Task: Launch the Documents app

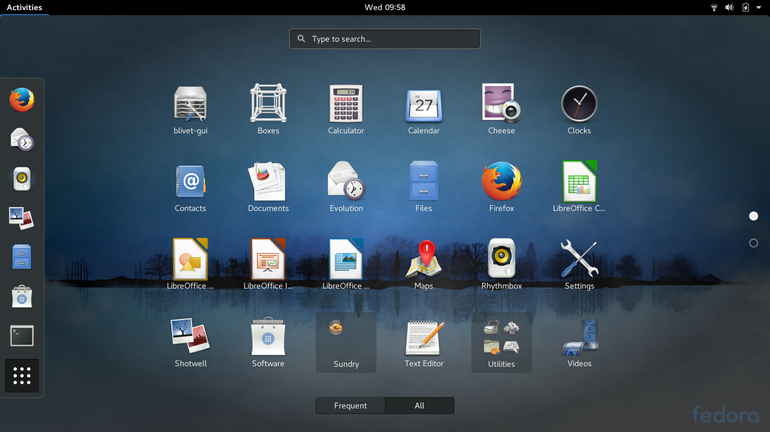Action: click(x=268, y=187)
